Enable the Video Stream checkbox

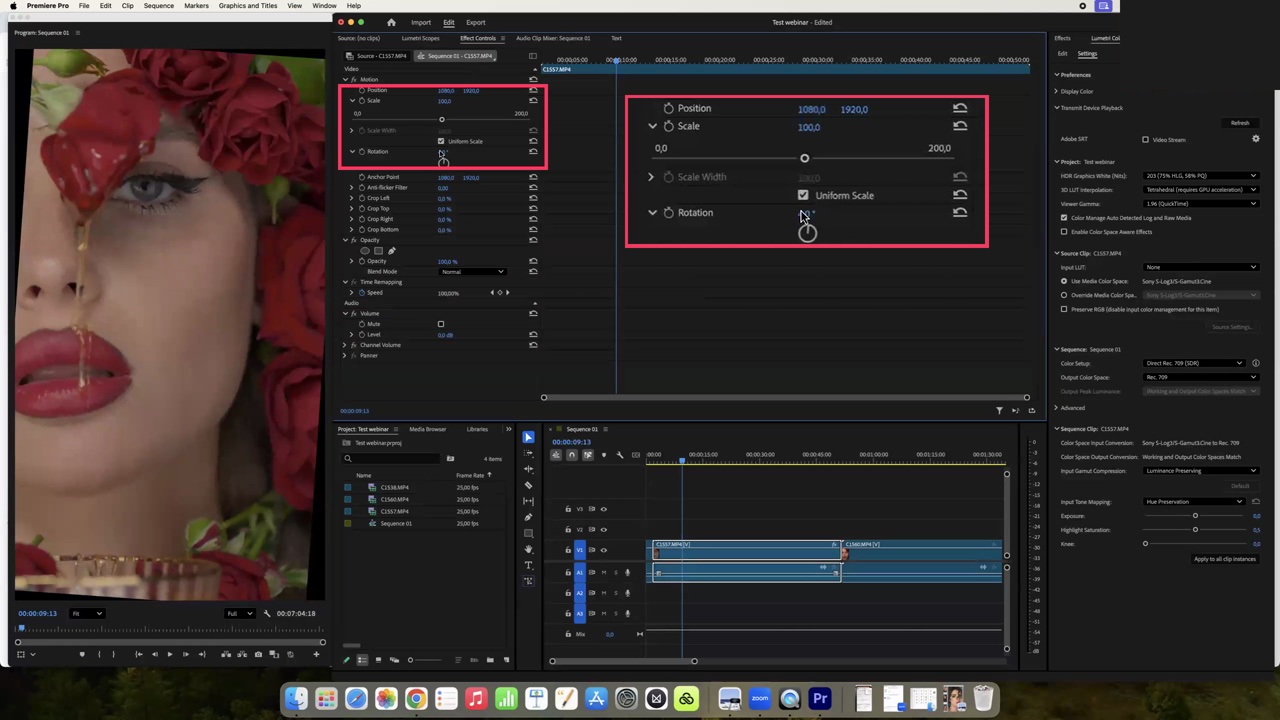(1145, 140)
